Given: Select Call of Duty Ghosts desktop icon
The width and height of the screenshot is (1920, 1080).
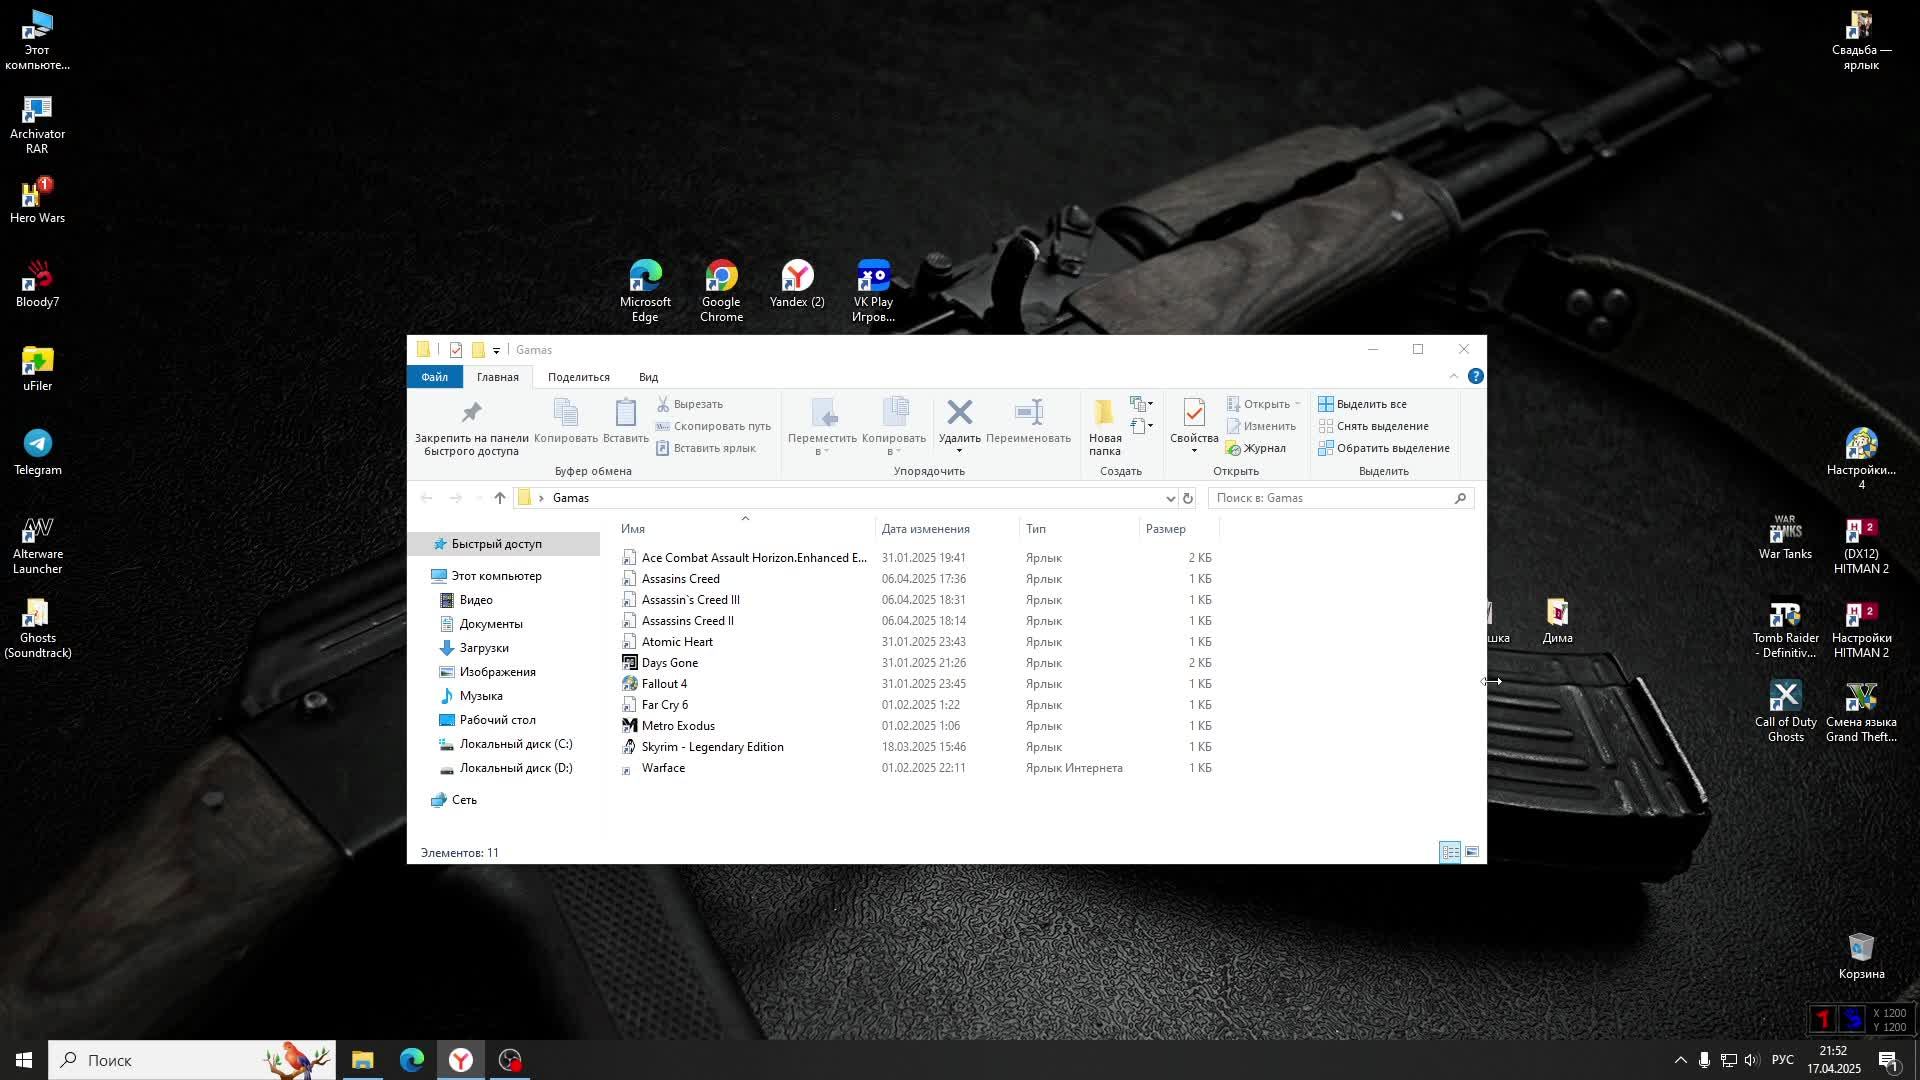Looking at the screenshot, I should [x=1785, y=711].
